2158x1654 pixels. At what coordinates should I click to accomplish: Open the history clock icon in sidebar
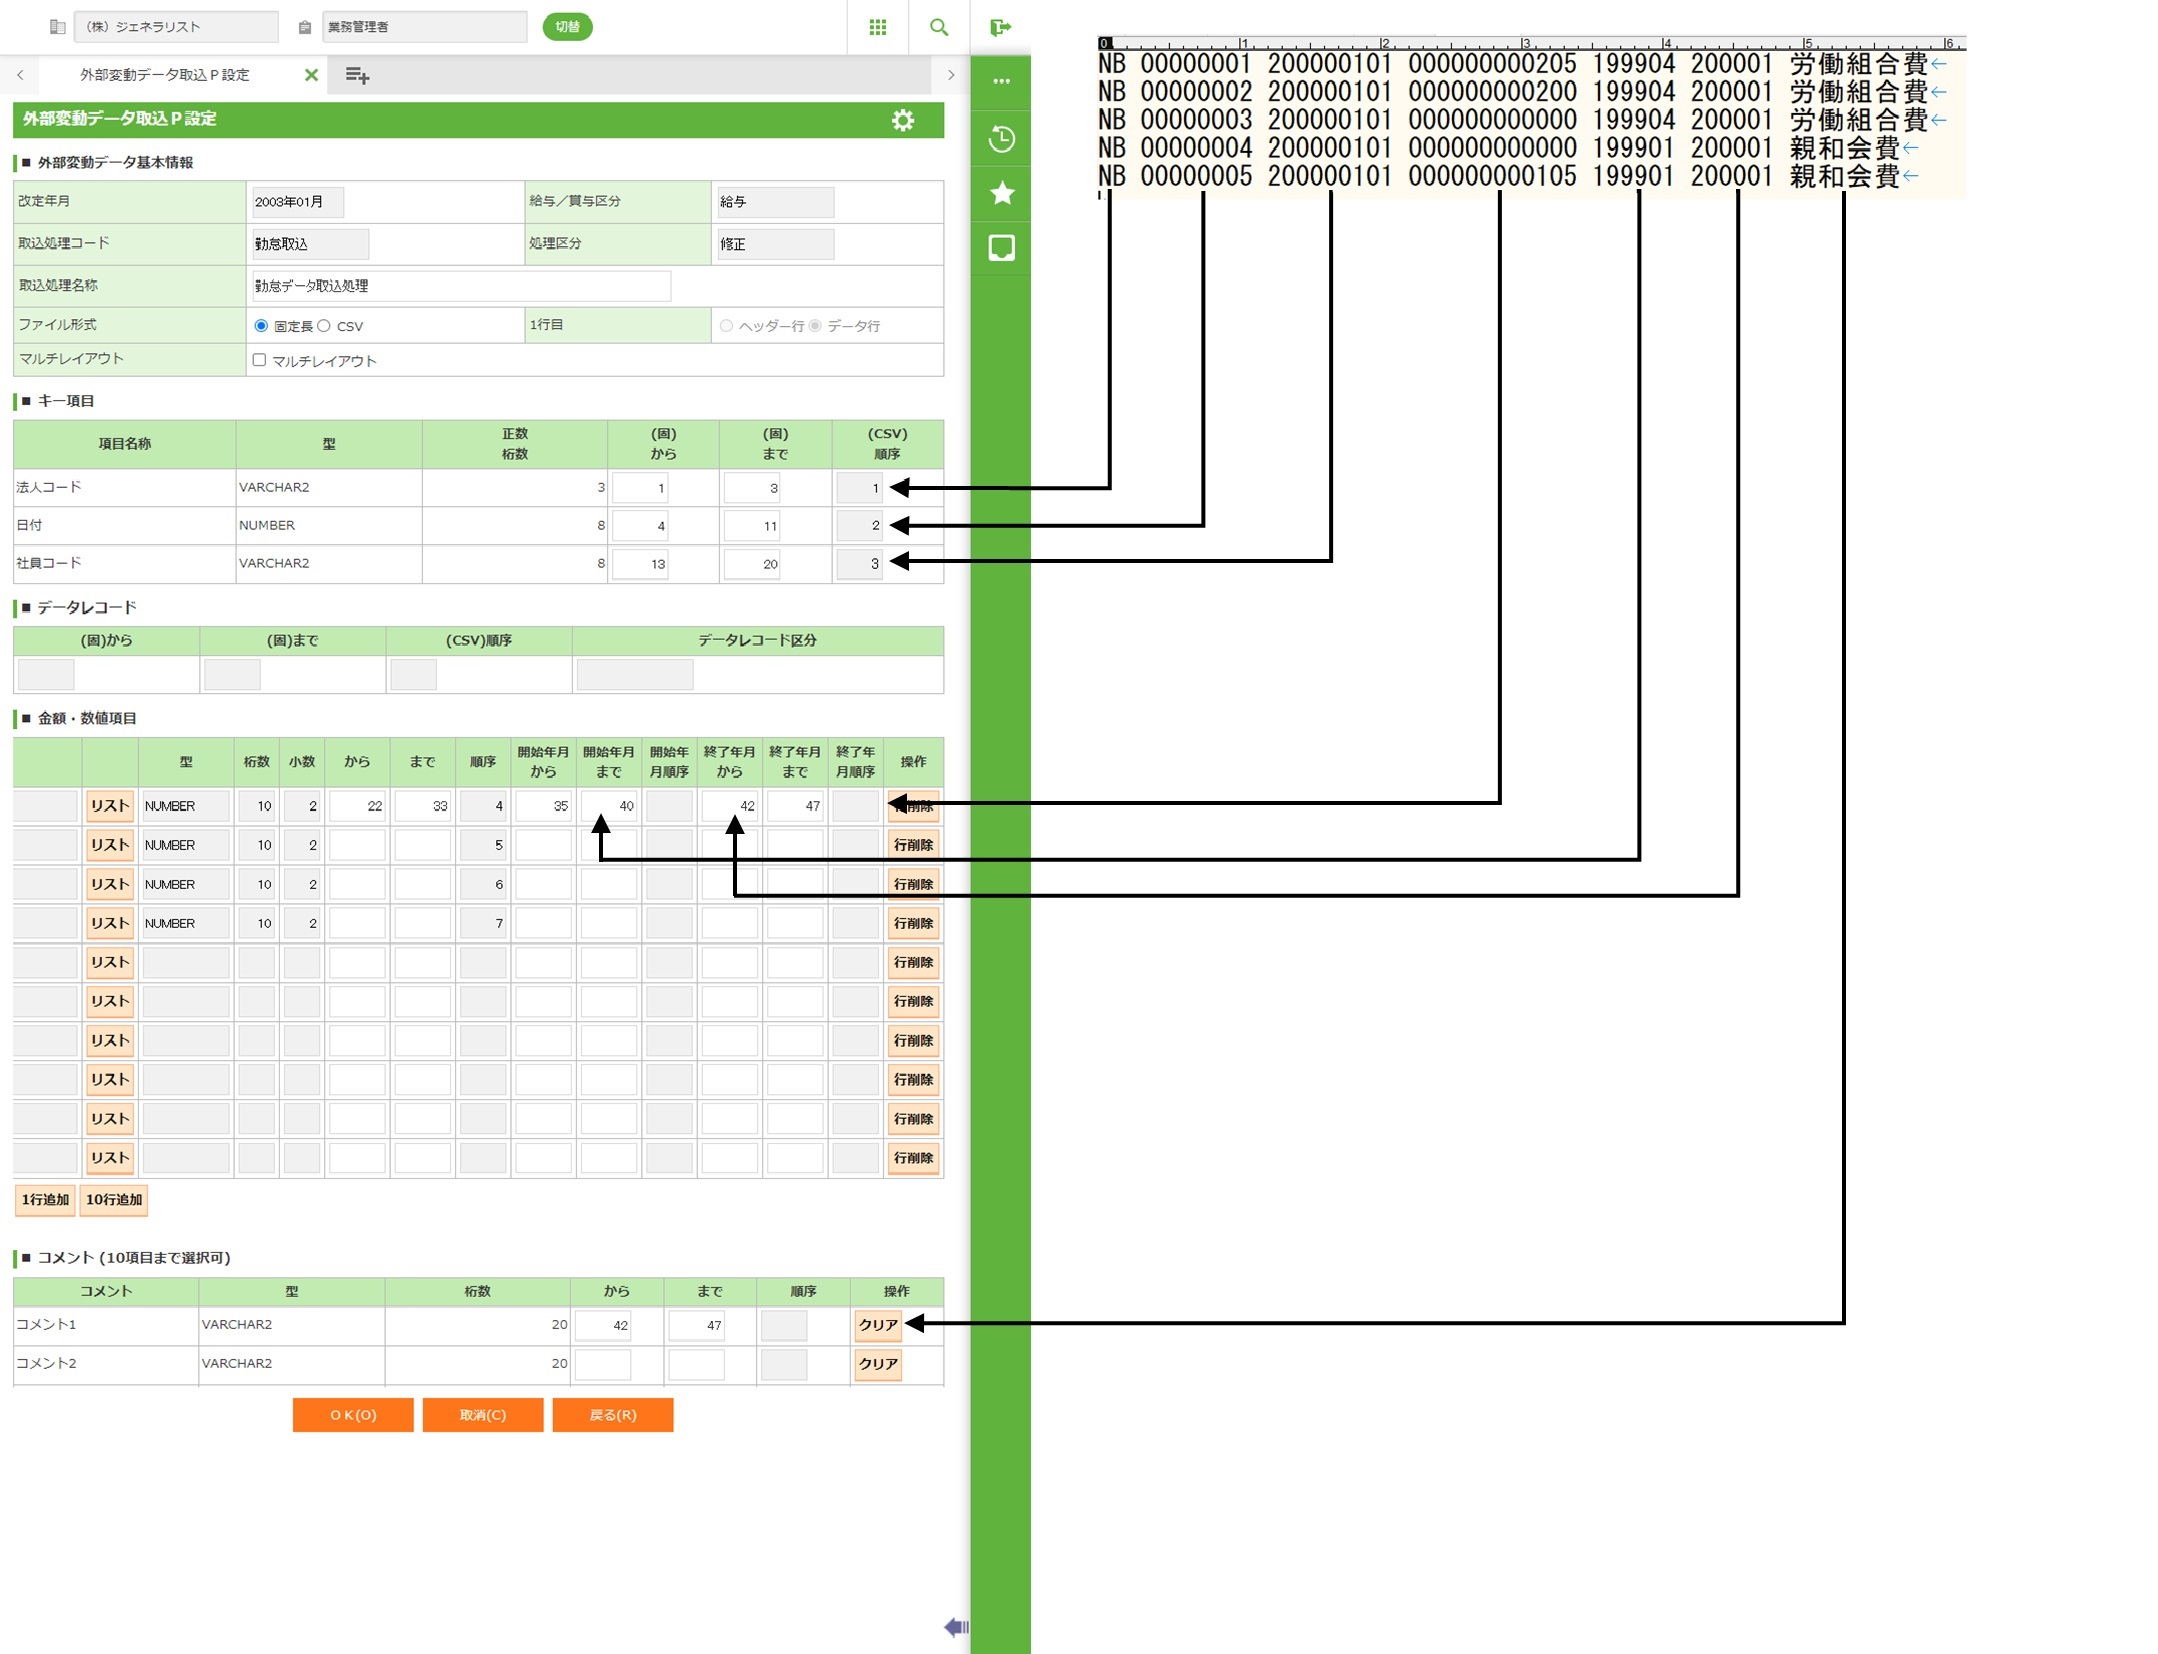pyautogui.click(x=1001, y=138)
